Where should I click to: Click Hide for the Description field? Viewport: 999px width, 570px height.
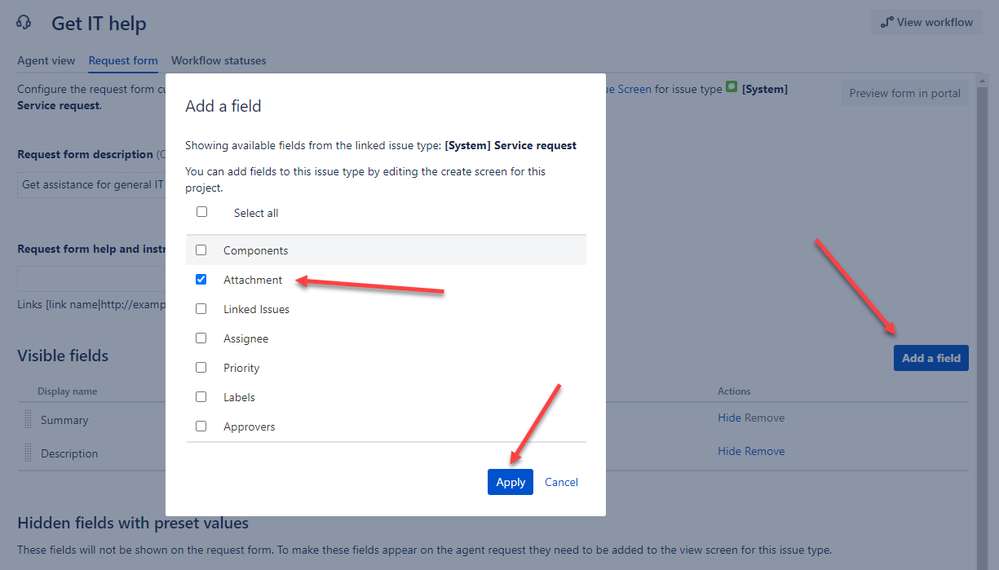tap(729, 451)
